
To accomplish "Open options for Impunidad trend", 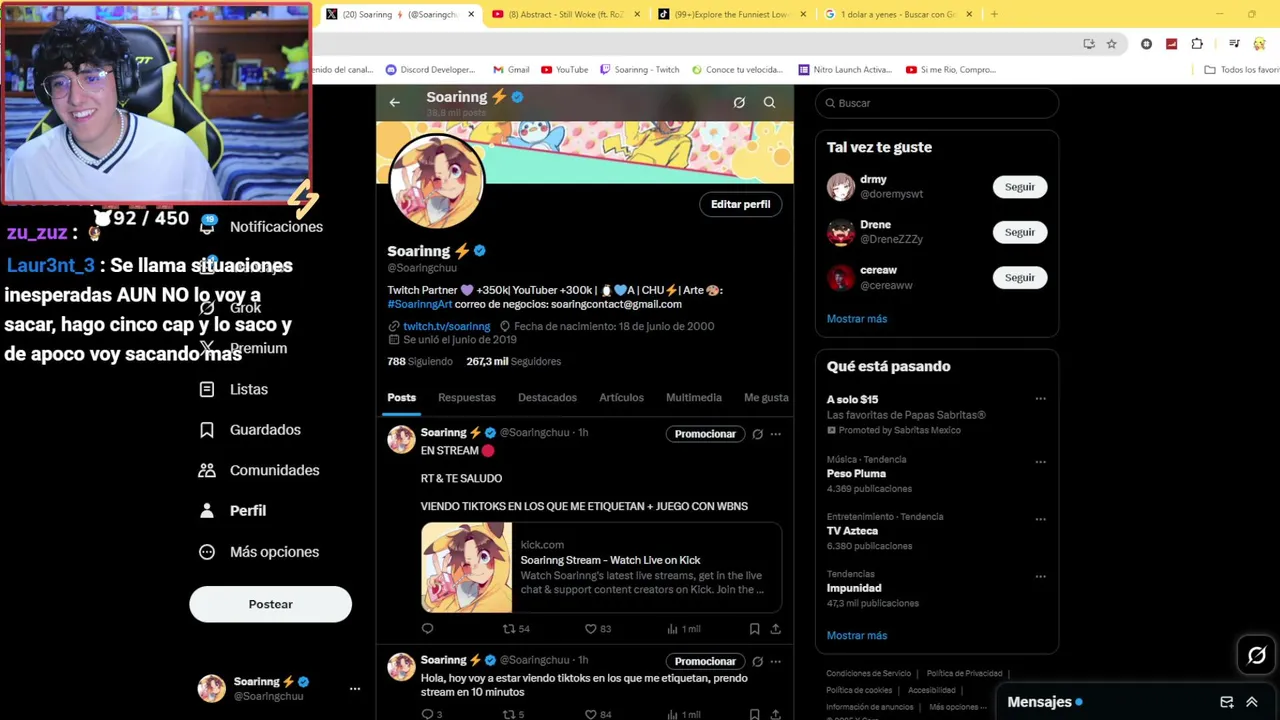I will point(1040,576).
